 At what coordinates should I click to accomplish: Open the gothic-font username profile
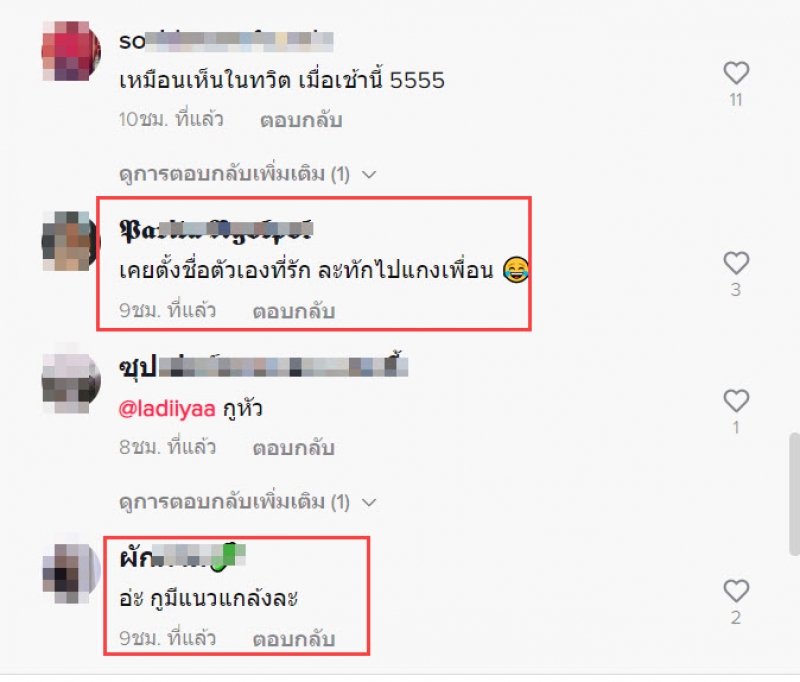pos(216,231)
